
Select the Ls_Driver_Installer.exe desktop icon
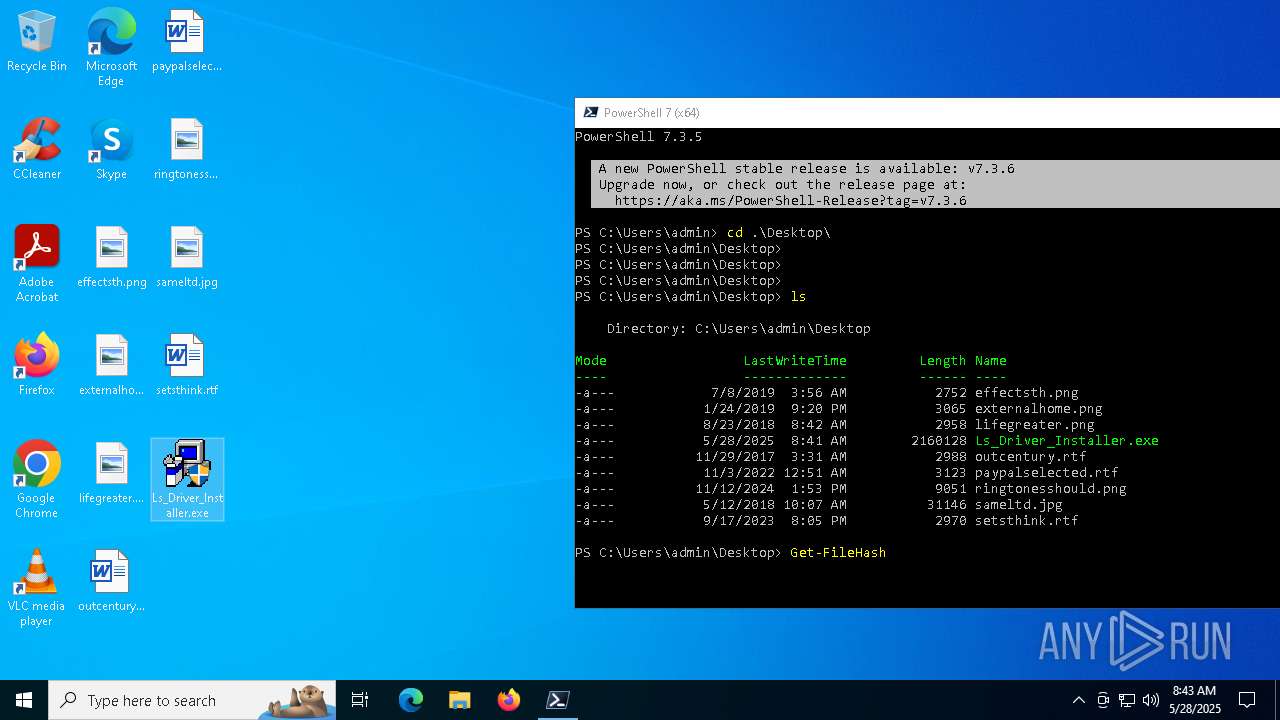[187, 480]
